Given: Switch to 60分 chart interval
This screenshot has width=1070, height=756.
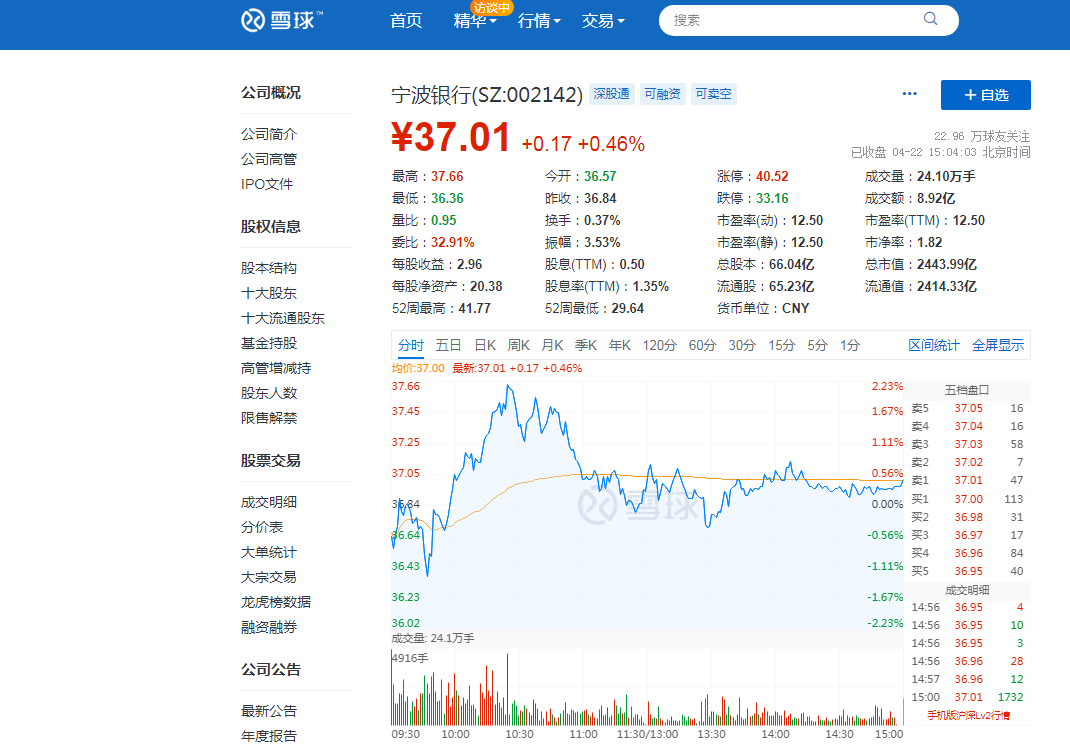Looking at the screenshot, I should click(702, 345).
